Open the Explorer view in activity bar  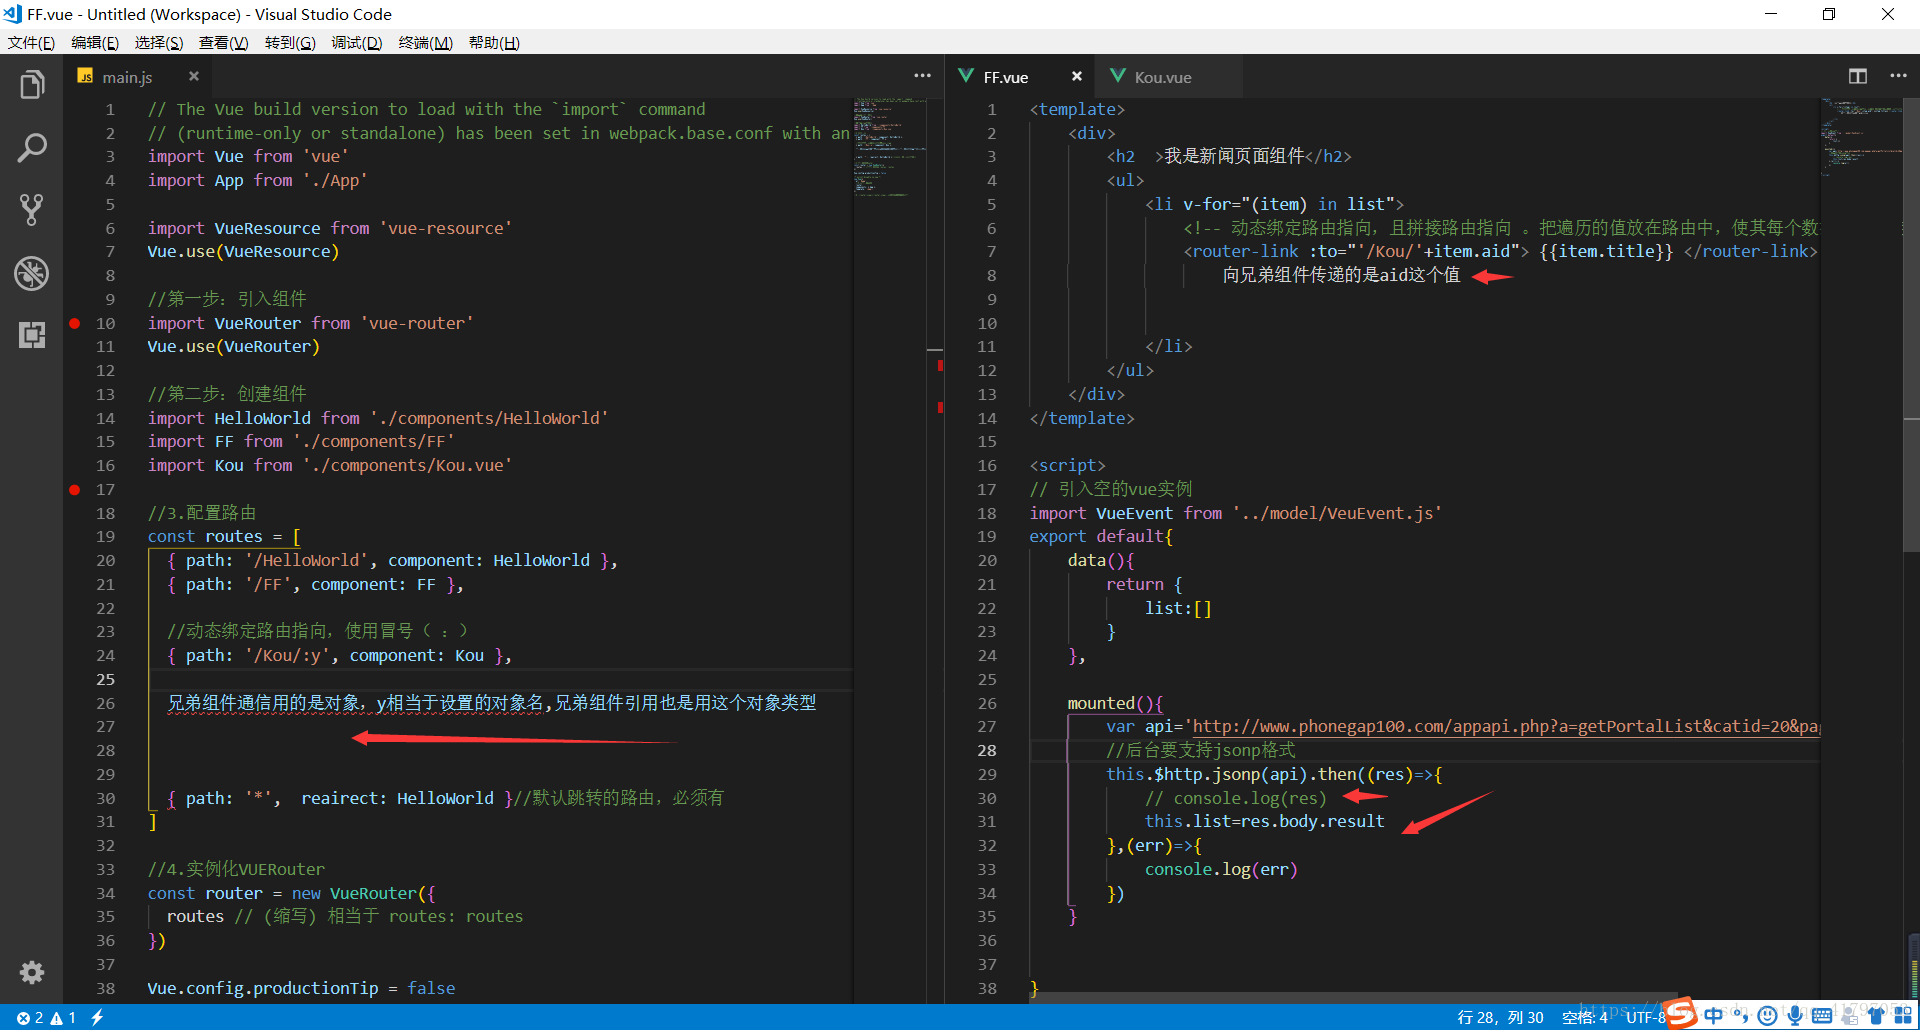coord(32,85)
